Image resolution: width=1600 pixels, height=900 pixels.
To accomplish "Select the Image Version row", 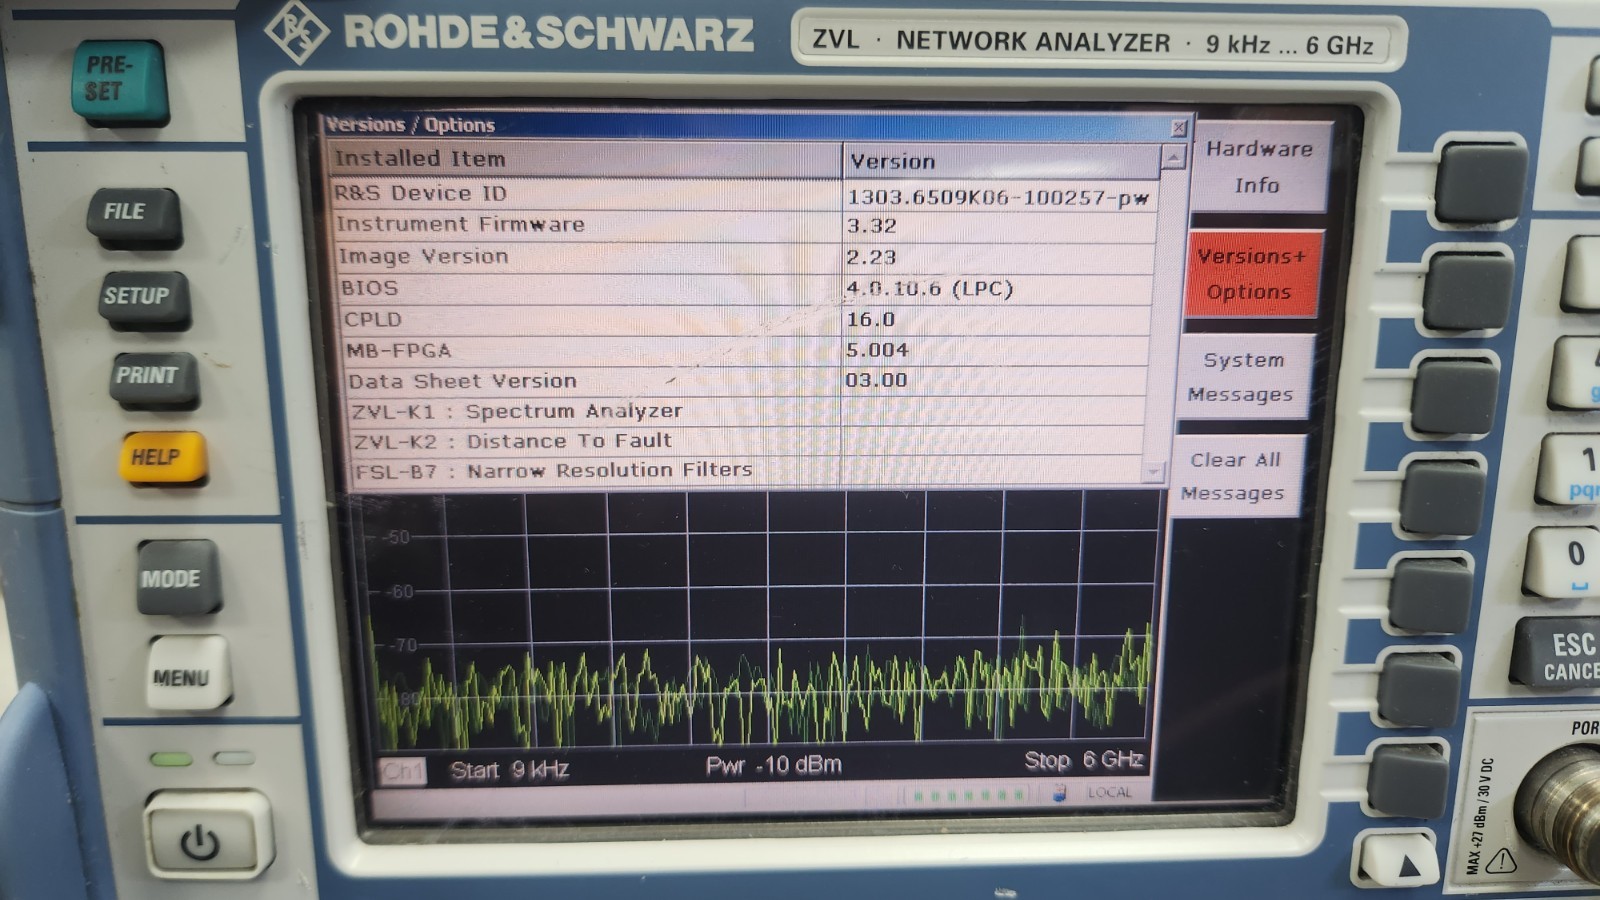I will [x=747, y=257].
